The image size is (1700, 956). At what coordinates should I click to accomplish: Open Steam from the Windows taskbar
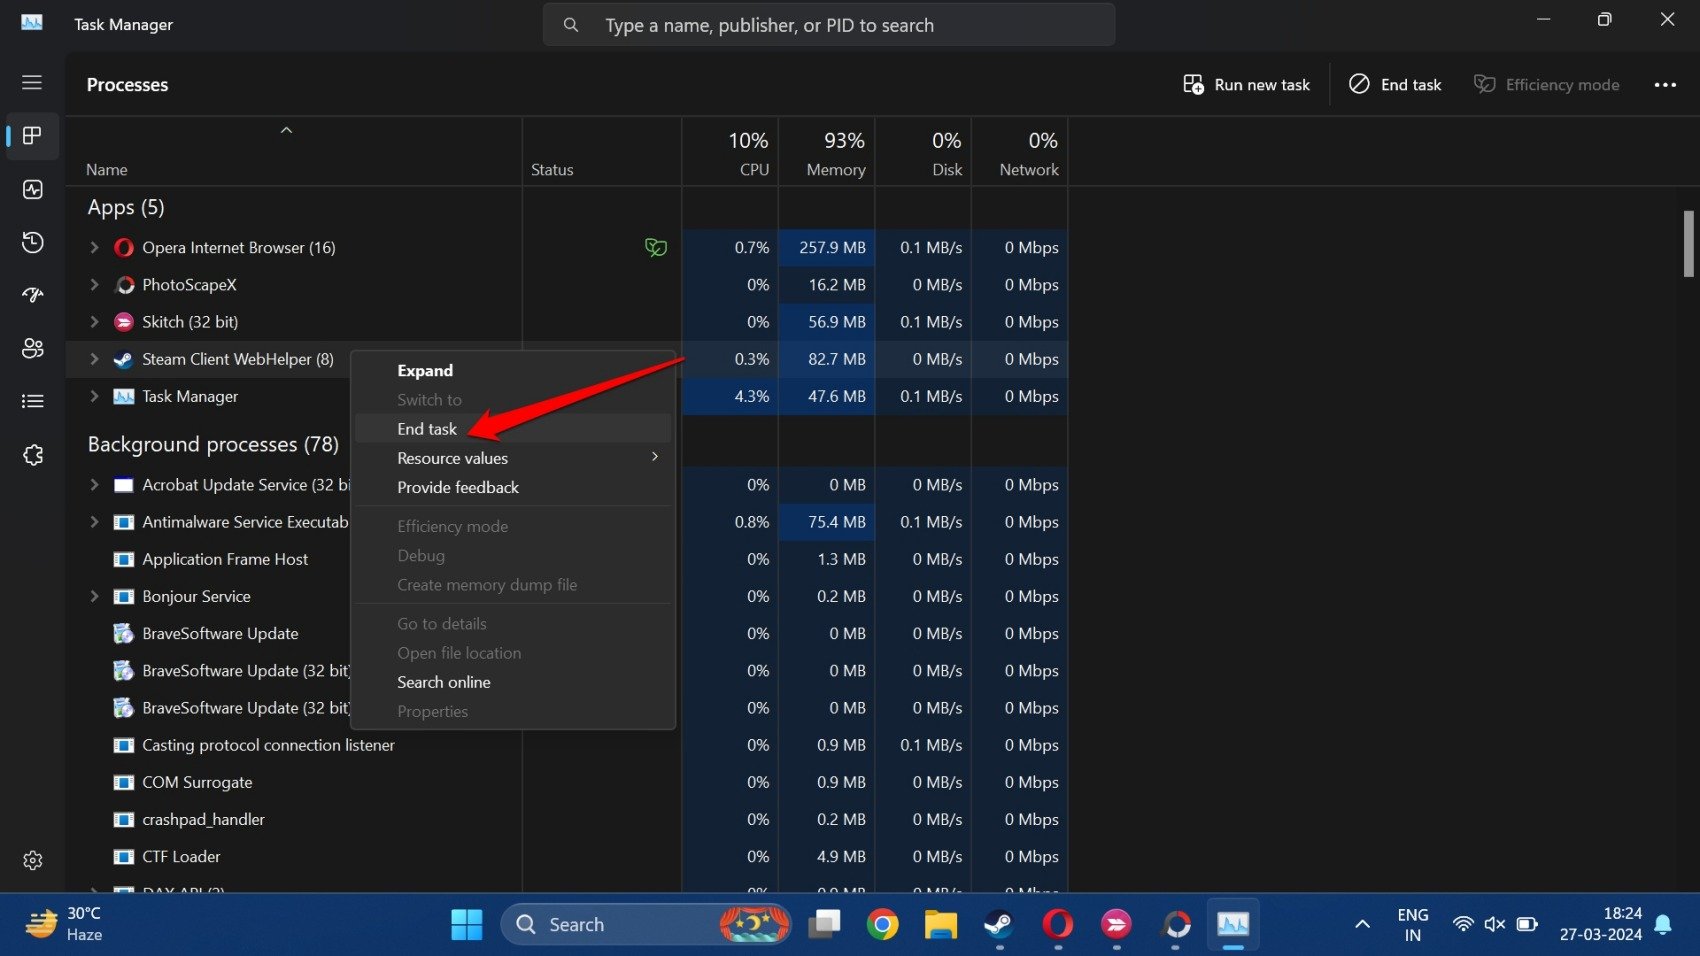pyautogui.click(x=997, y=925)
